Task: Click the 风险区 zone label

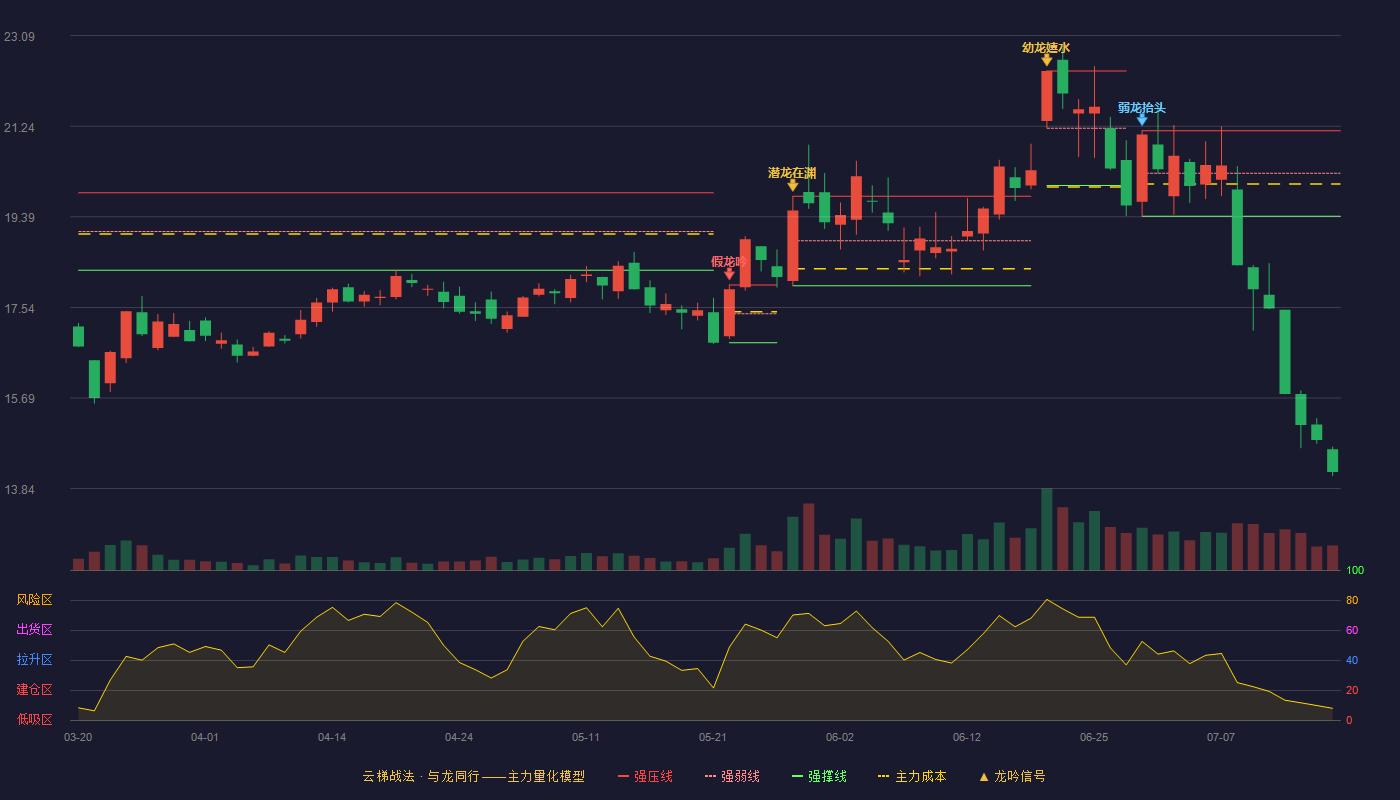Action: coord(34,600)
